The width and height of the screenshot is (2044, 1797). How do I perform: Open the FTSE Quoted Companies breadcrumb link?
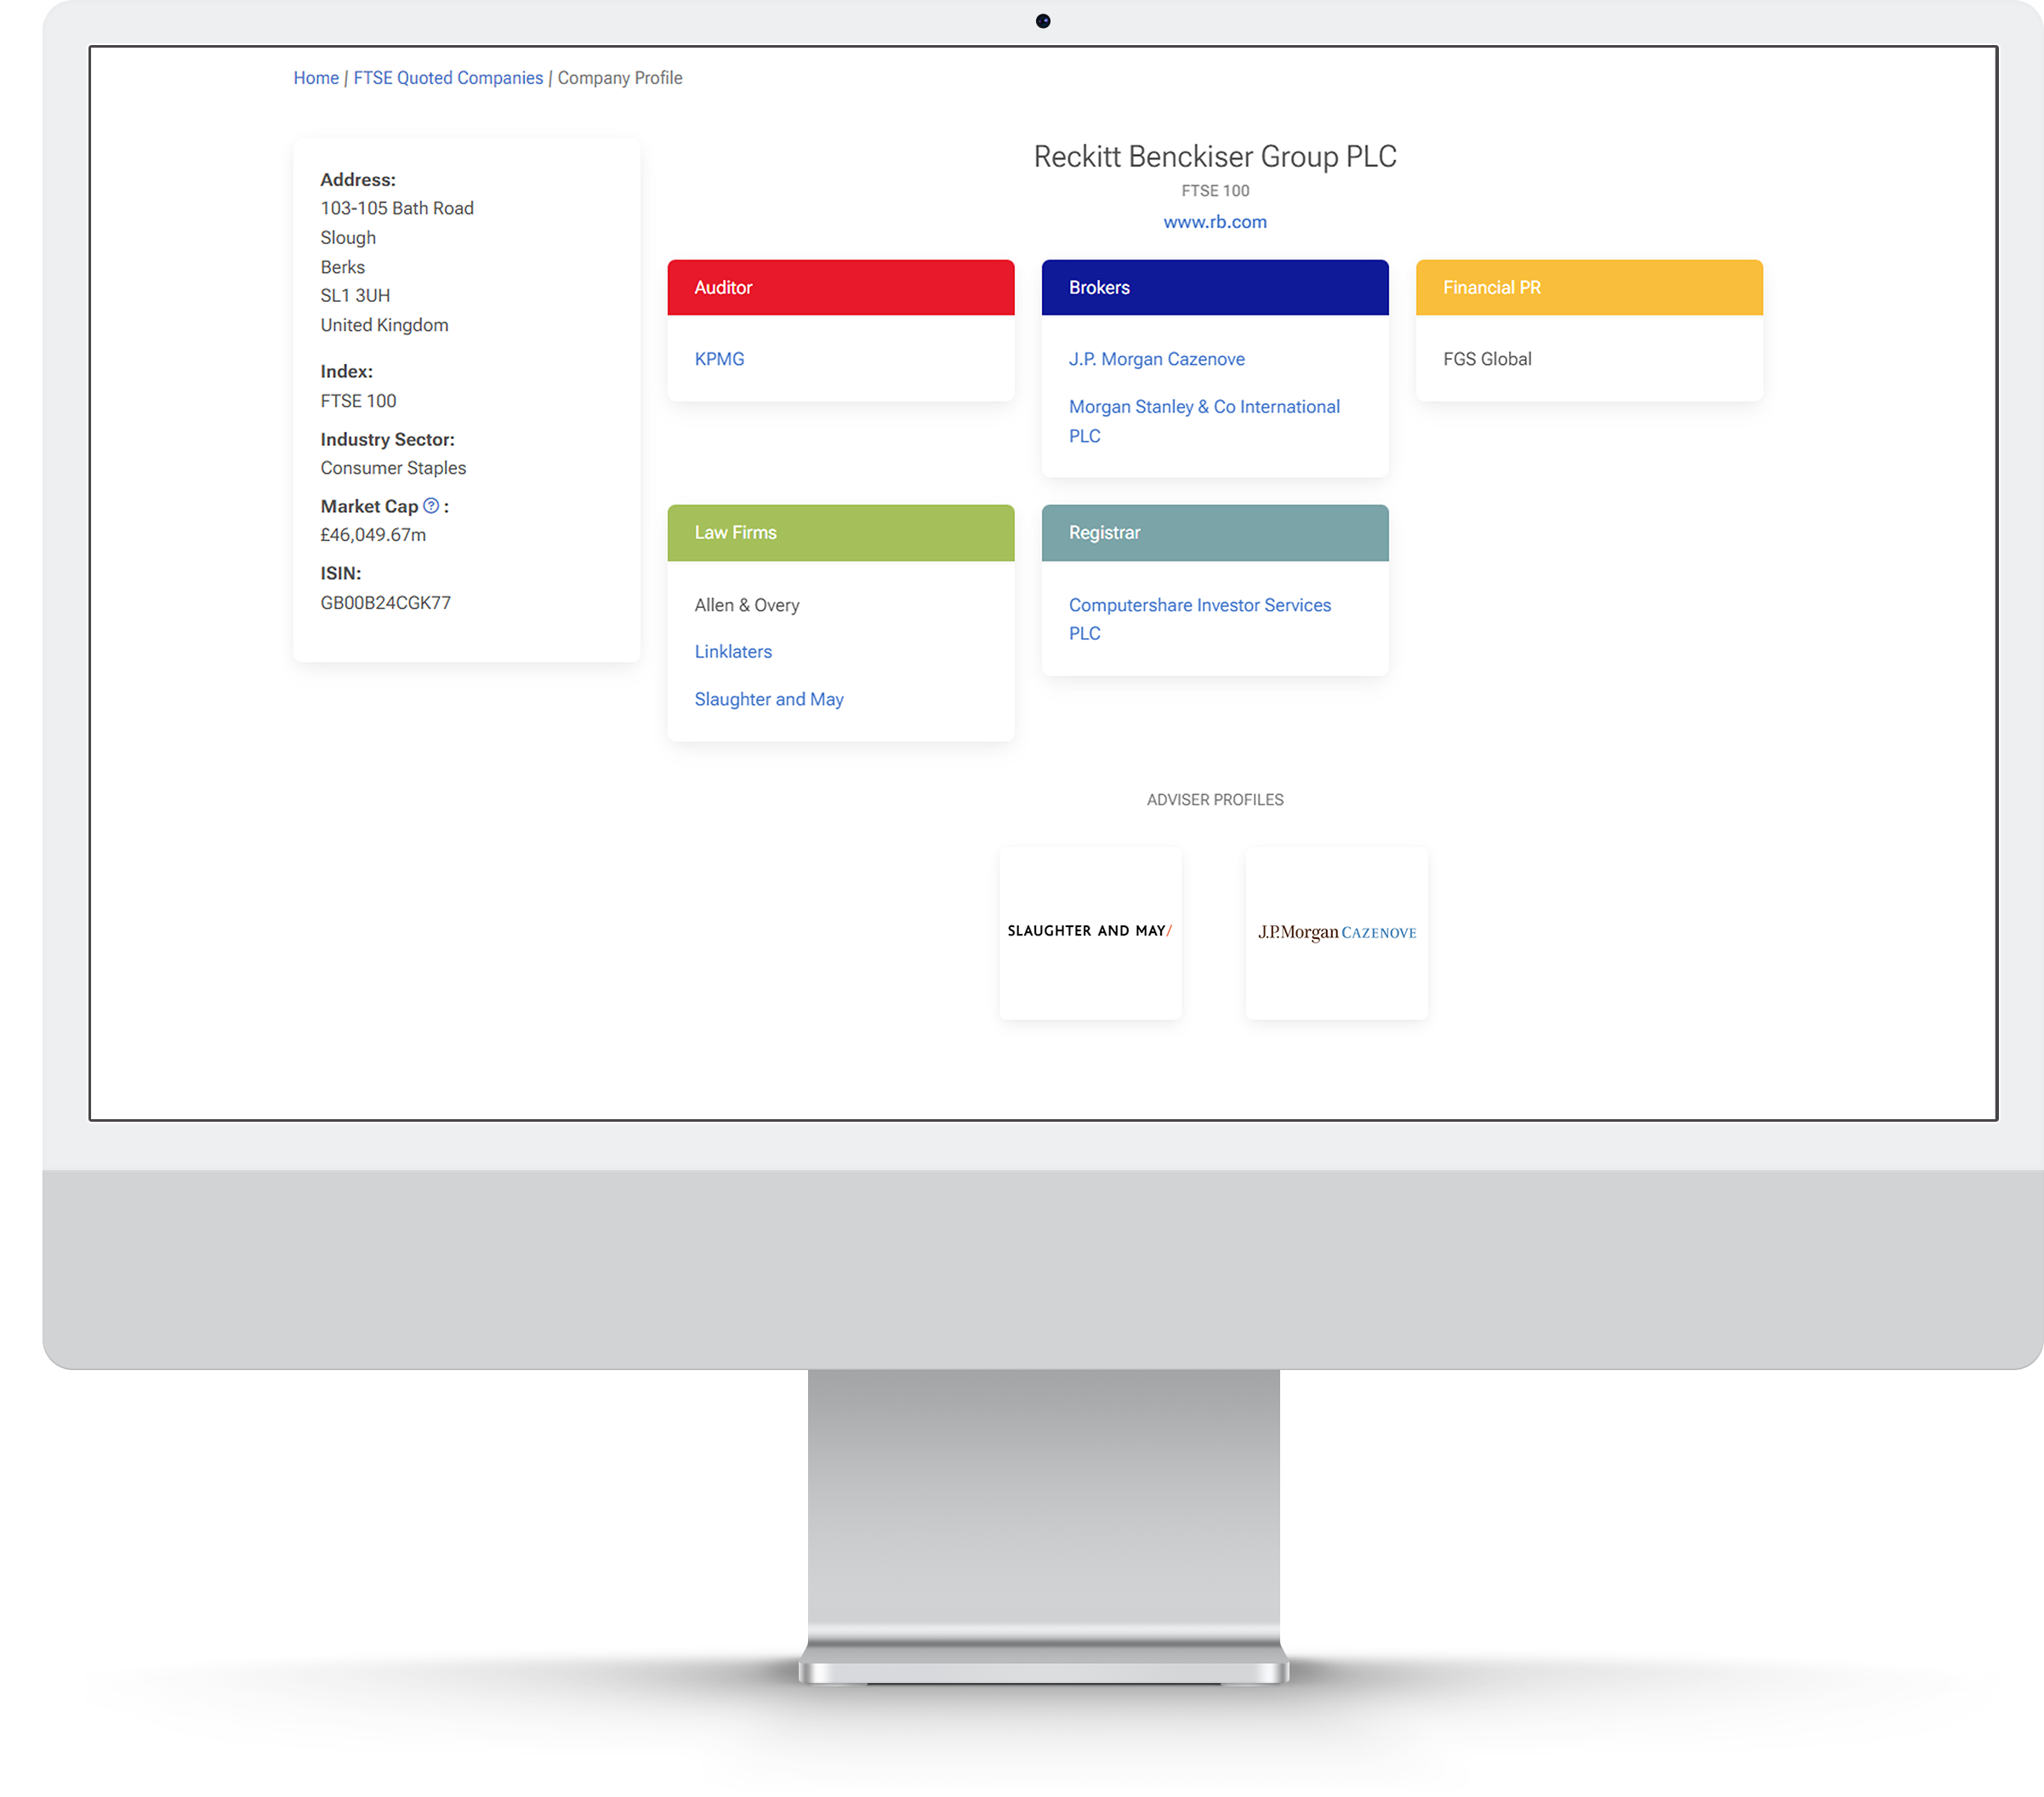click(448, 77)
